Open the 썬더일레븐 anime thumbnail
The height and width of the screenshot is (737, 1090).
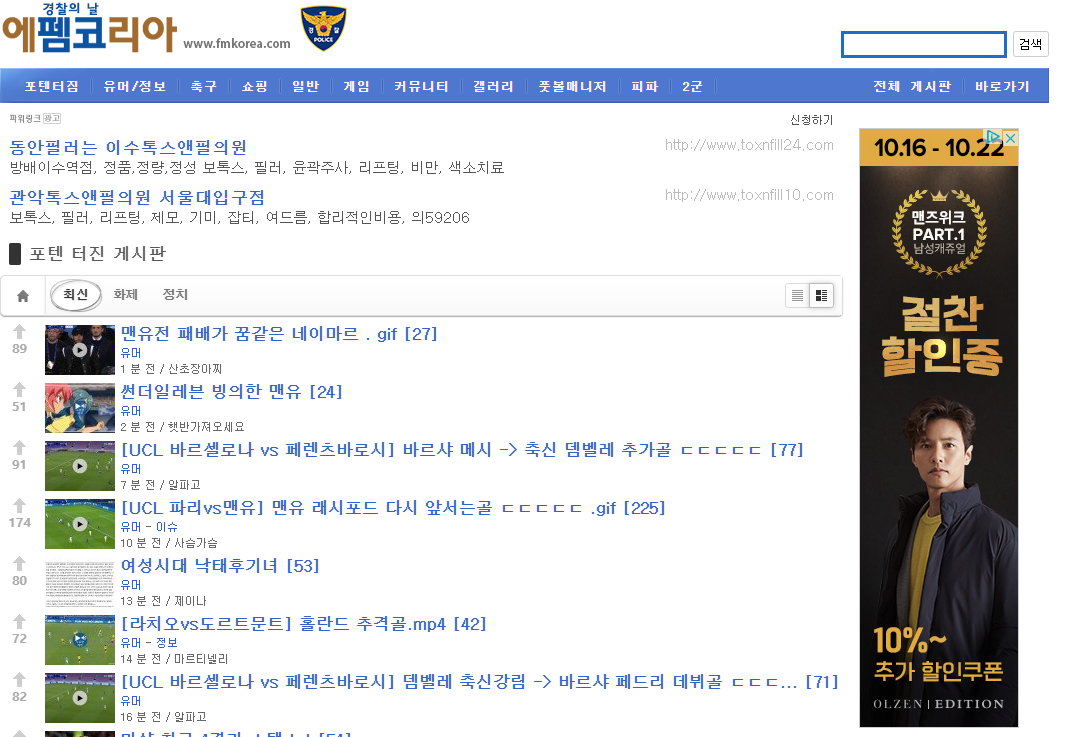tap(80, 408)
